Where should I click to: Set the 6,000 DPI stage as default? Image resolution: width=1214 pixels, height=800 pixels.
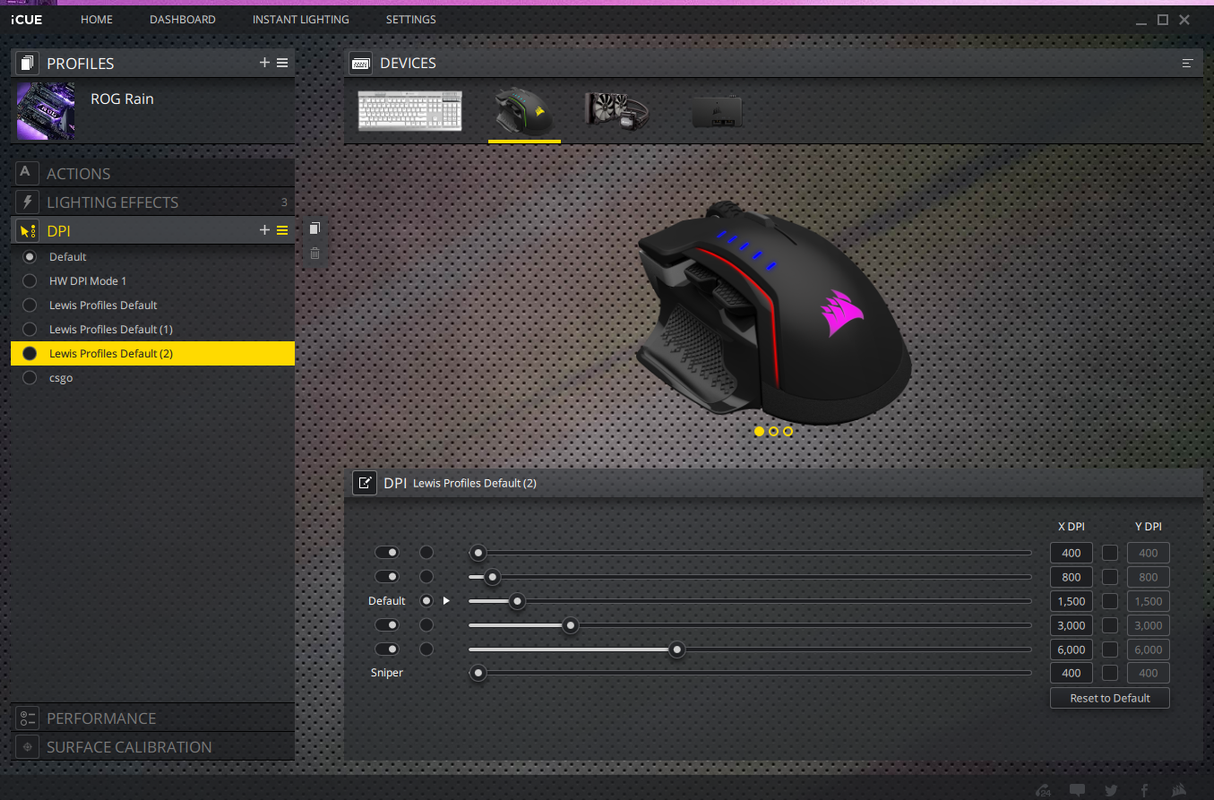(x=427, y=649)
